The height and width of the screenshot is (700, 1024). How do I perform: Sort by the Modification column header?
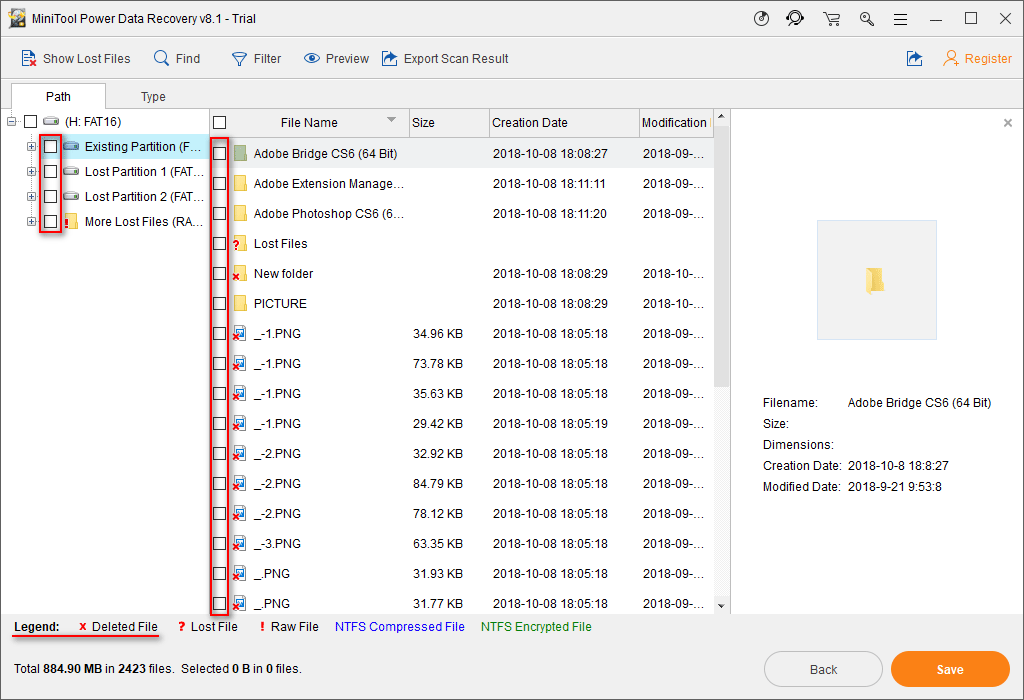click(x=676, y=123)
